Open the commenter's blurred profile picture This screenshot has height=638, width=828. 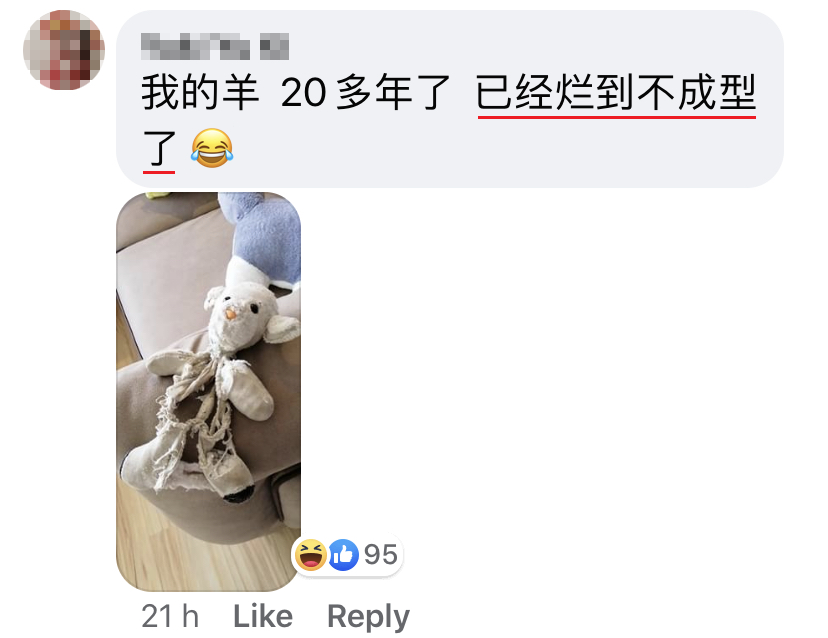coord(64,50)
